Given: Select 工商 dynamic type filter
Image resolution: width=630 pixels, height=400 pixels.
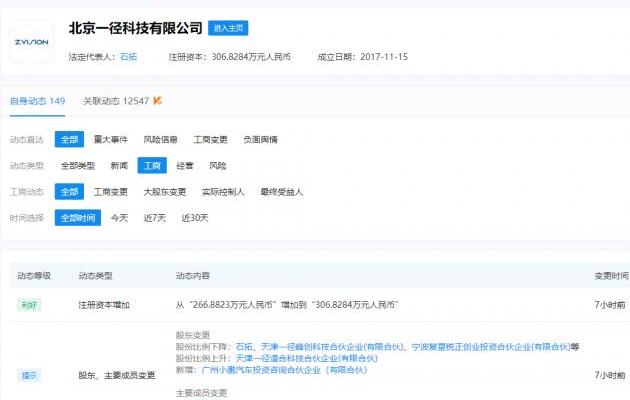Looking at the screenshot, I should tap(152, 165).
